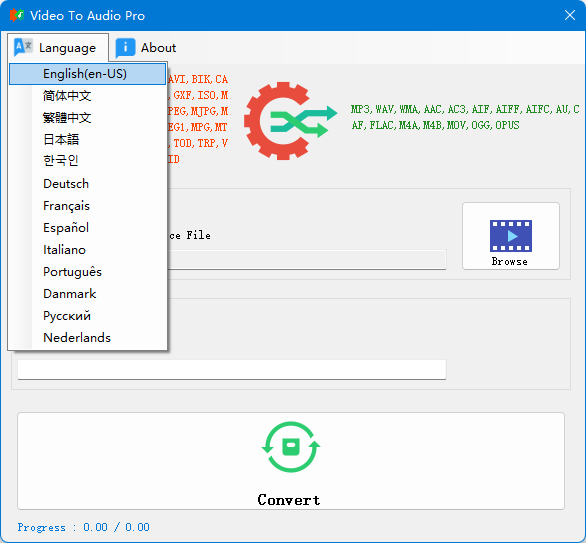586x543 pixels.
Task: Choose 简体中文 from the language list
Action: 87,96
